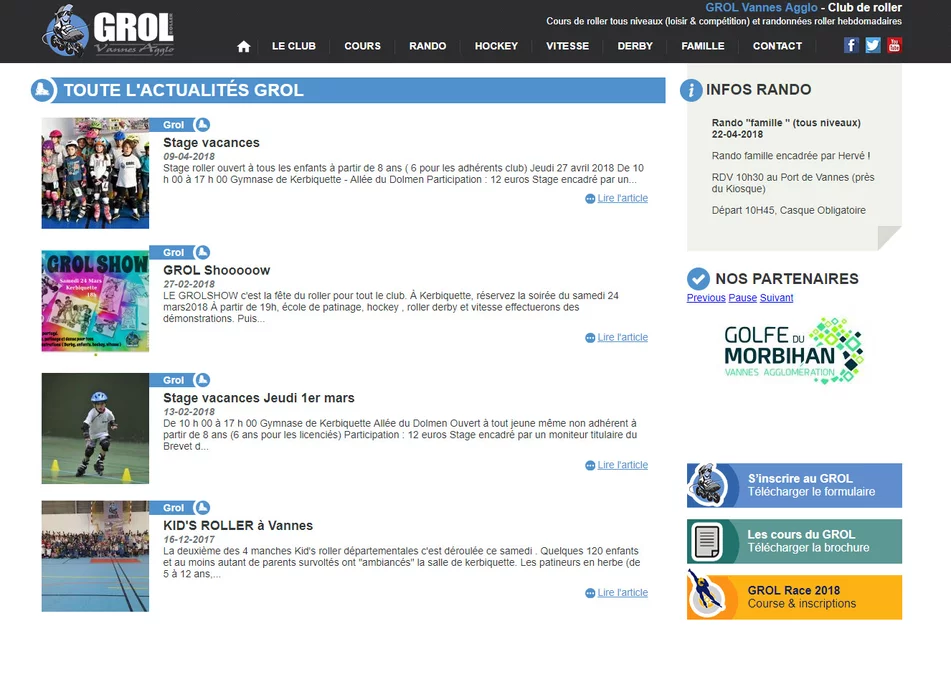Open the HOCKEY menu item
This screenshot has width=951, height=677.
496,46
